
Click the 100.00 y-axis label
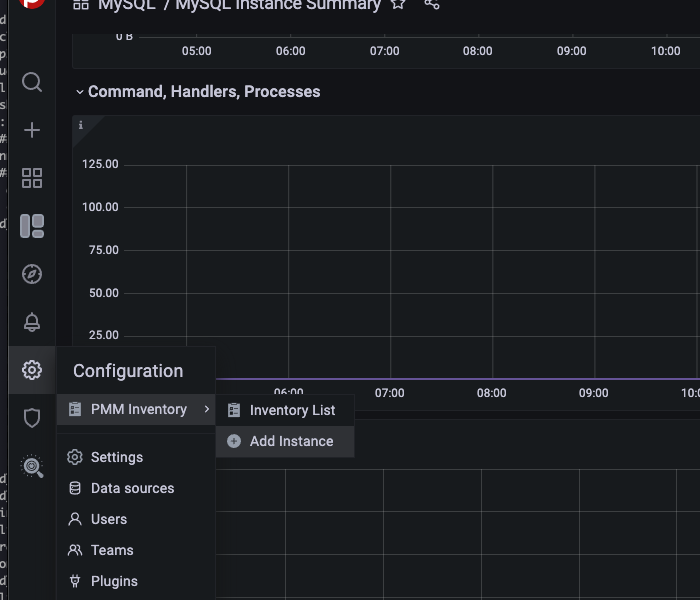tap(100, 207)
